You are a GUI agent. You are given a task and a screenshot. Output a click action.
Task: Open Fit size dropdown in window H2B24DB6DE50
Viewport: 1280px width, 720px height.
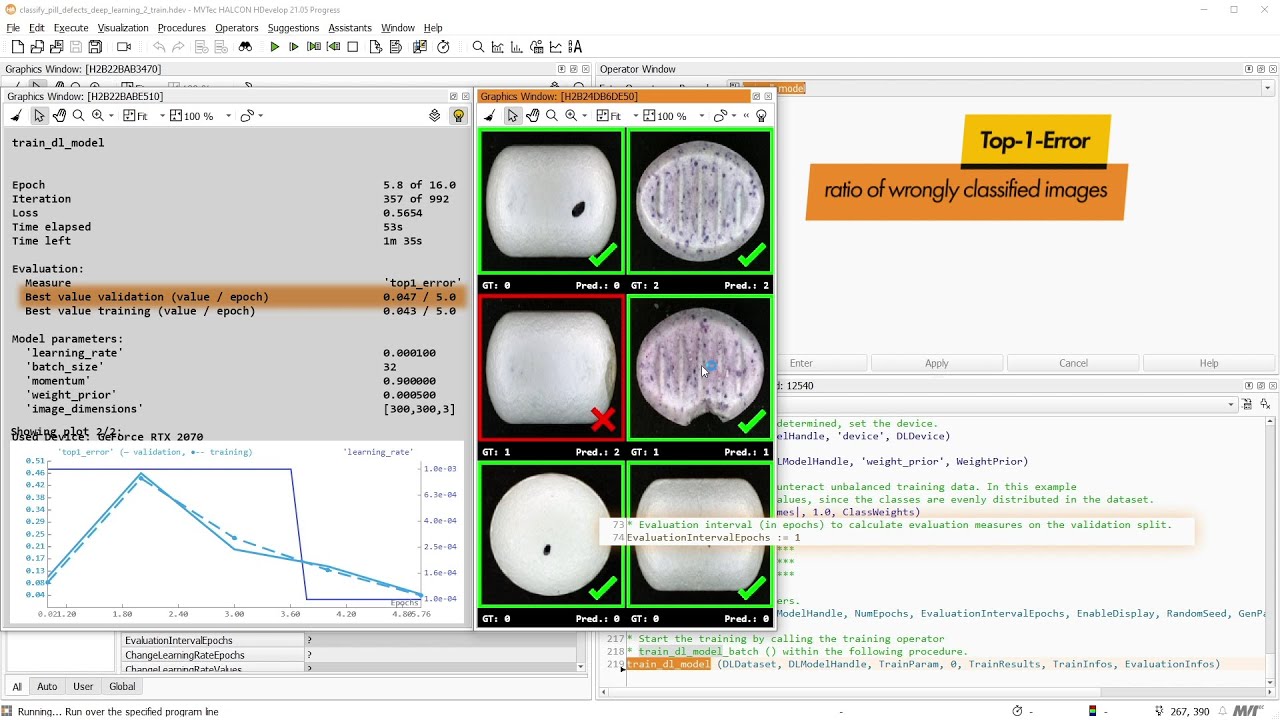(635, 116)
